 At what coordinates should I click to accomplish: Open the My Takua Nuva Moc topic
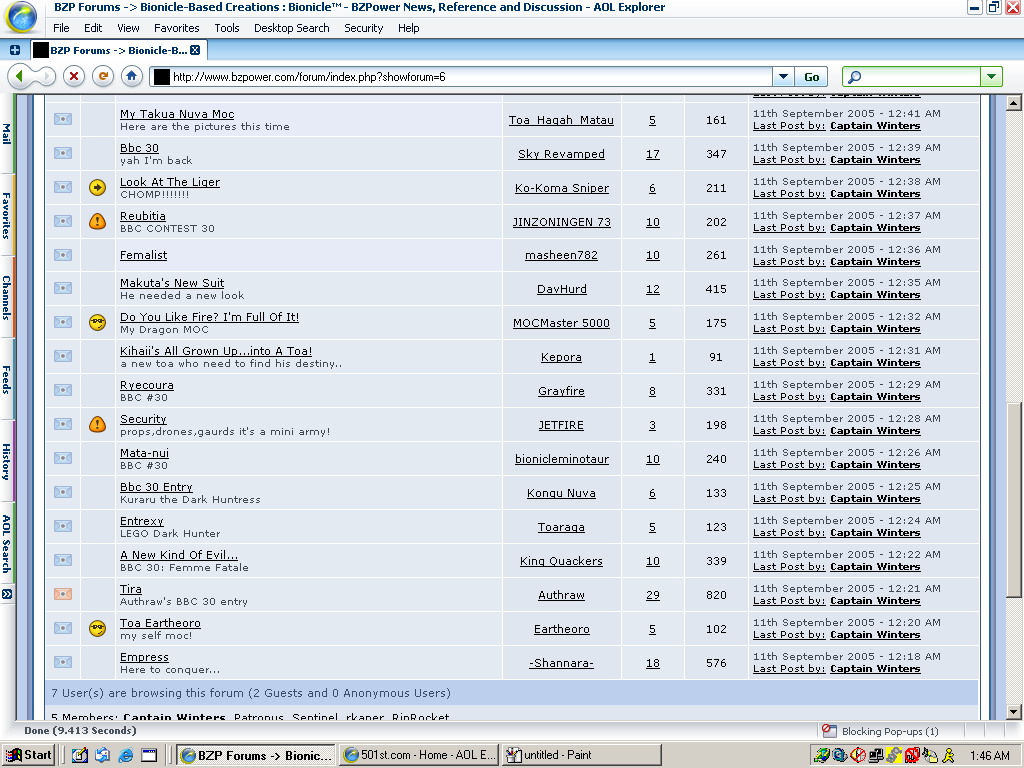tap(178, 113)
